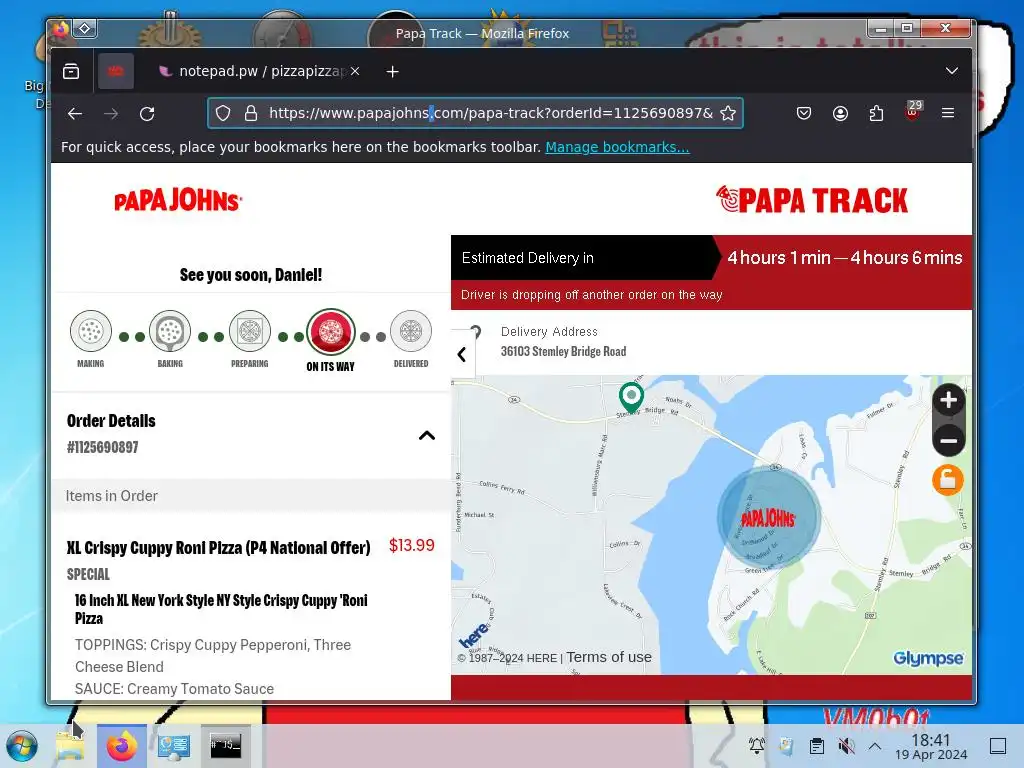Click the Papa Johns store marker on map
Screen dimensions: 1024x768
pos(769,517)
